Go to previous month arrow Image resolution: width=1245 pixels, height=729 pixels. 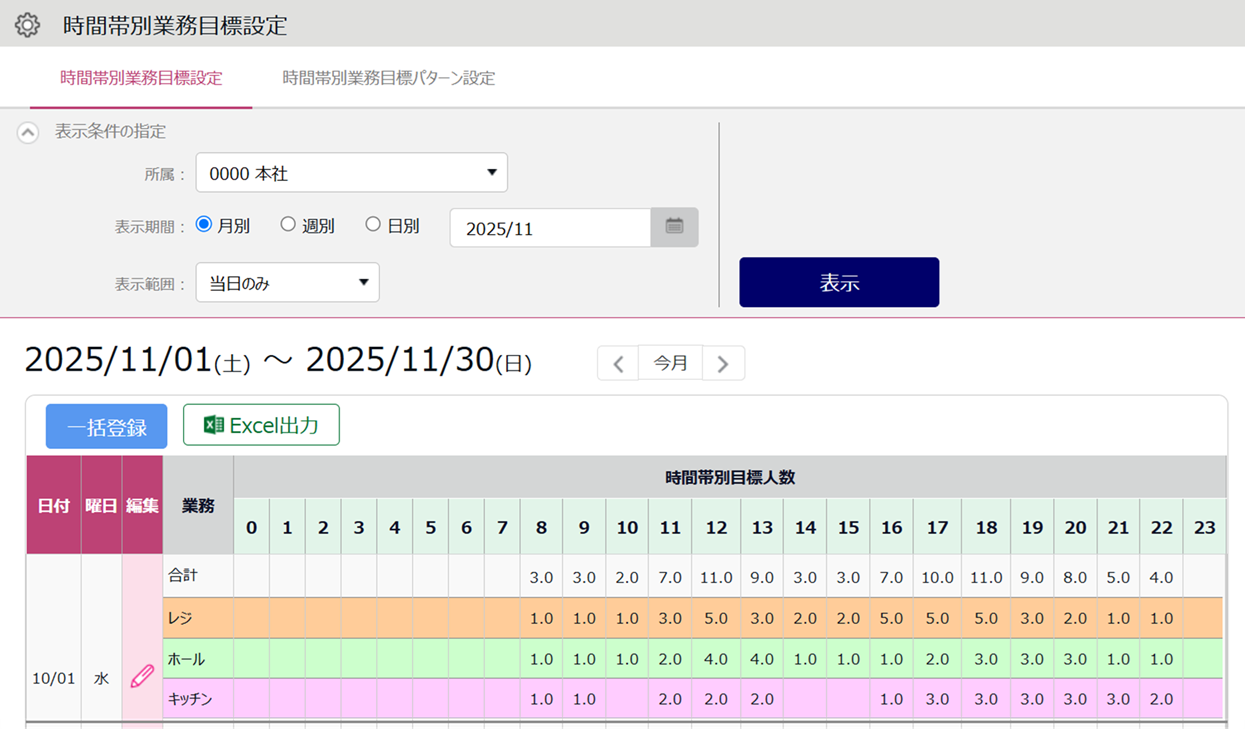pos(618,363)
